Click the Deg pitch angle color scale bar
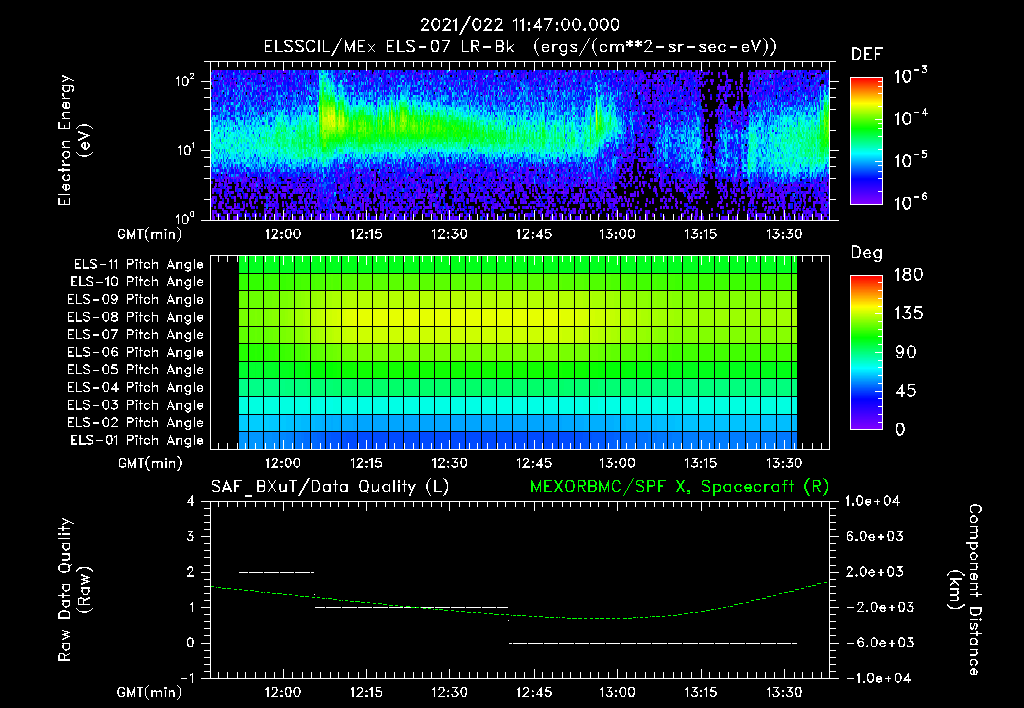Viewport: 1024px width, 708px height. coord(867,353)
